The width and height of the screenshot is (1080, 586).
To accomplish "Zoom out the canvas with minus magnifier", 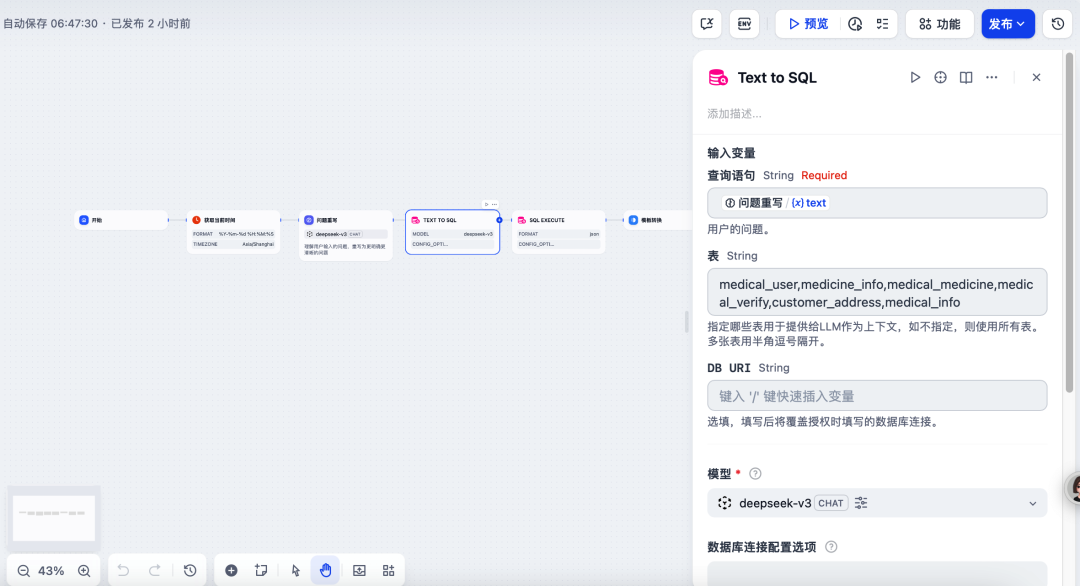I will (23, 571).
